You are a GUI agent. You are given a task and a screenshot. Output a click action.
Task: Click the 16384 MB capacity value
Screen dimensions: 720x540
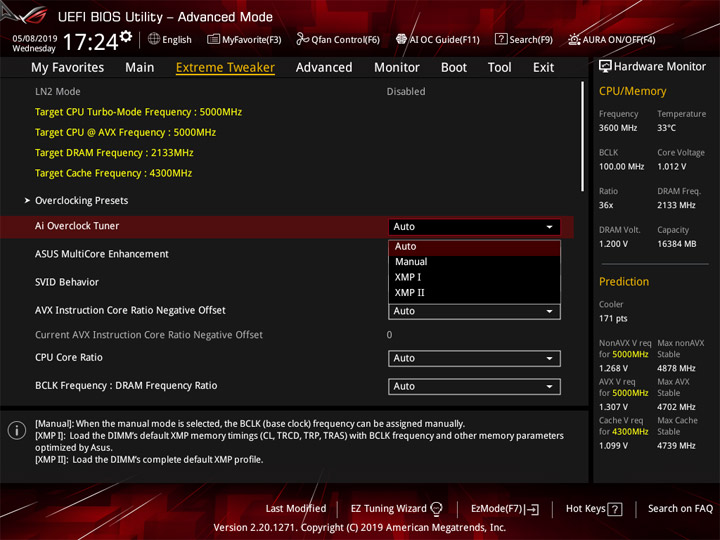pos(676,244)
